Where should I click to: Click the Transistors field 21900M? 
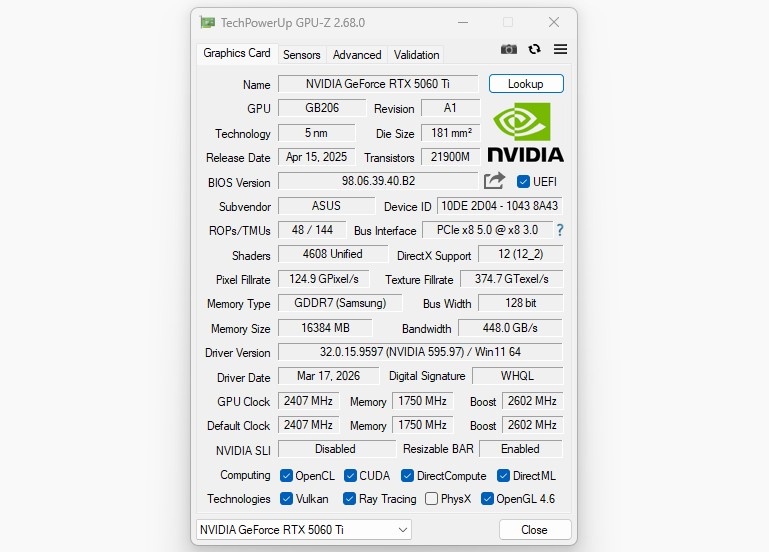(x=450, y=157)
